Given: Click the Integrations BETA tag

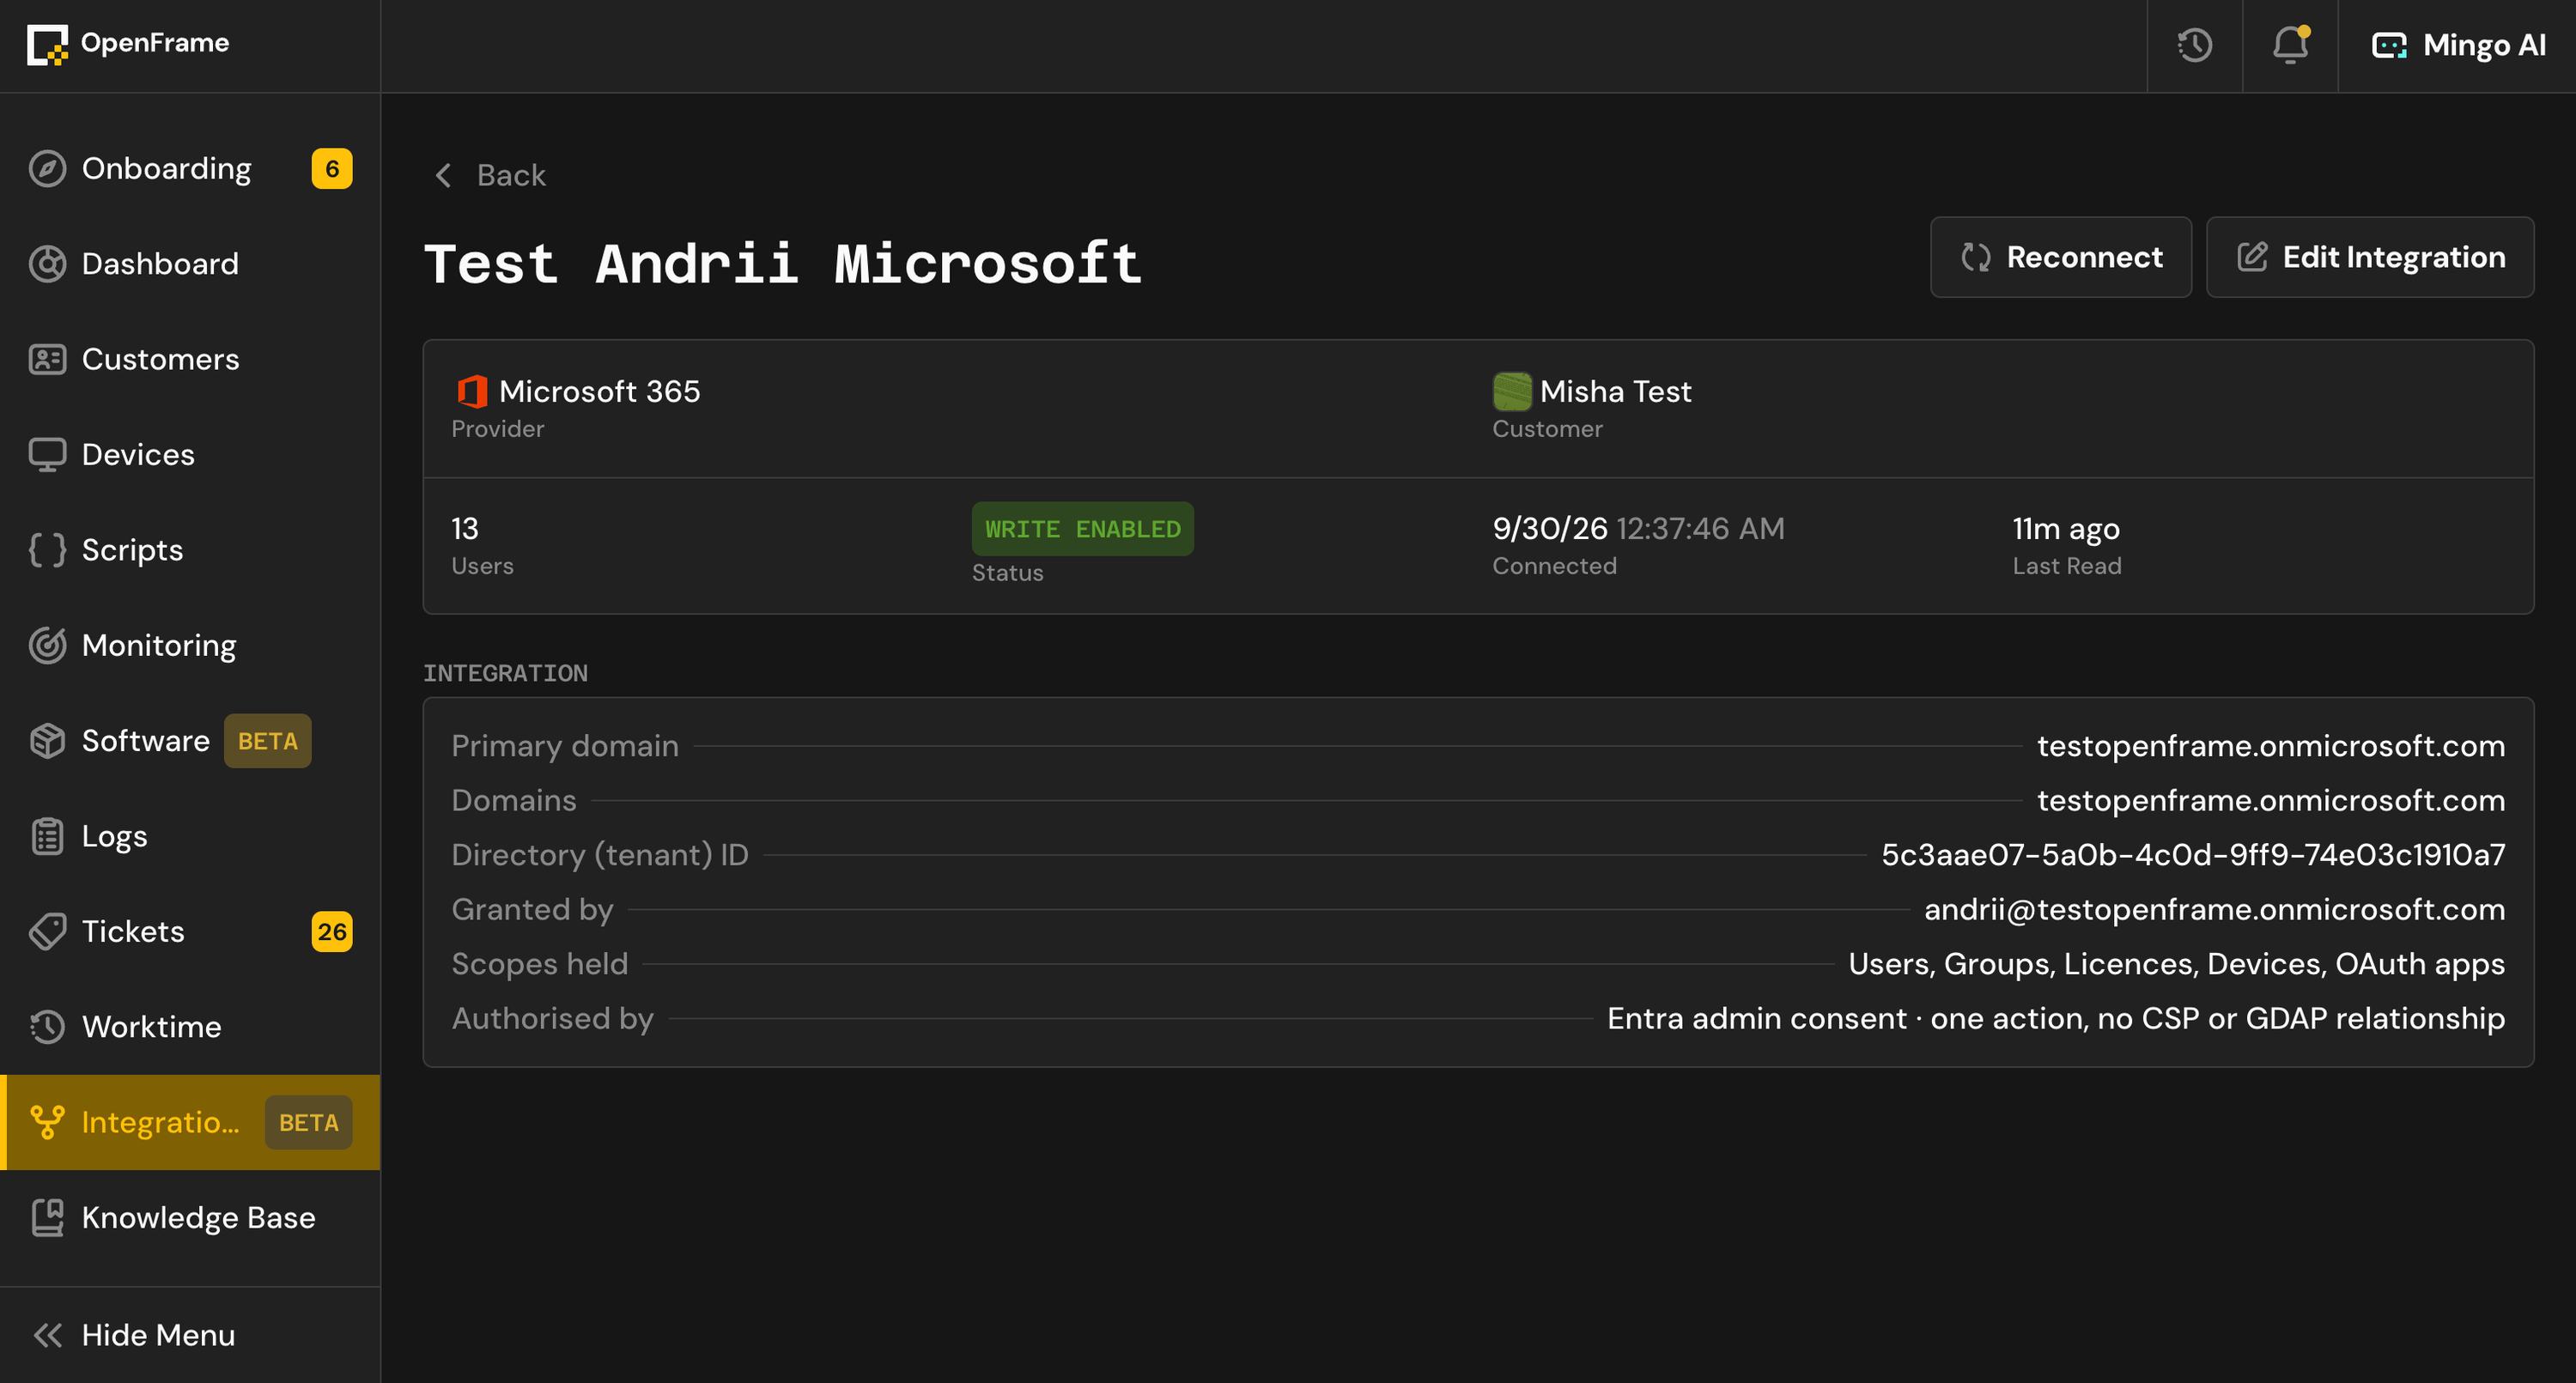Looking at the screenshot, I should pos(308,1122).
